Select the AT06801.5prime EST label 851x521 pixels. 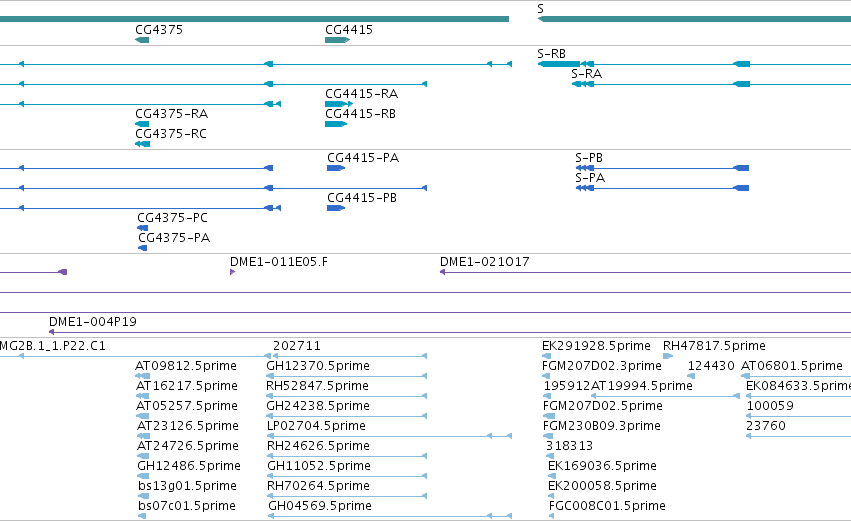792,366
